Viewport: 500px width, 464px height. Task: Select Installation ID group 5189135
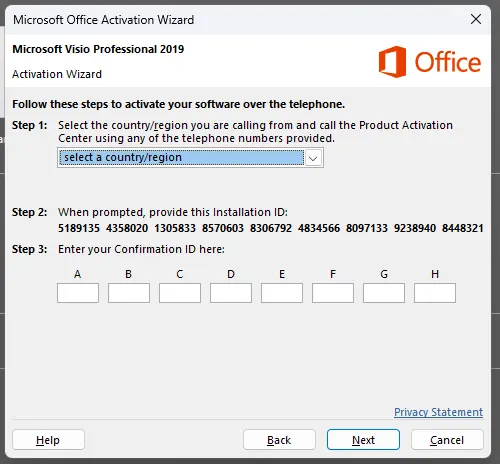(79, 228)
